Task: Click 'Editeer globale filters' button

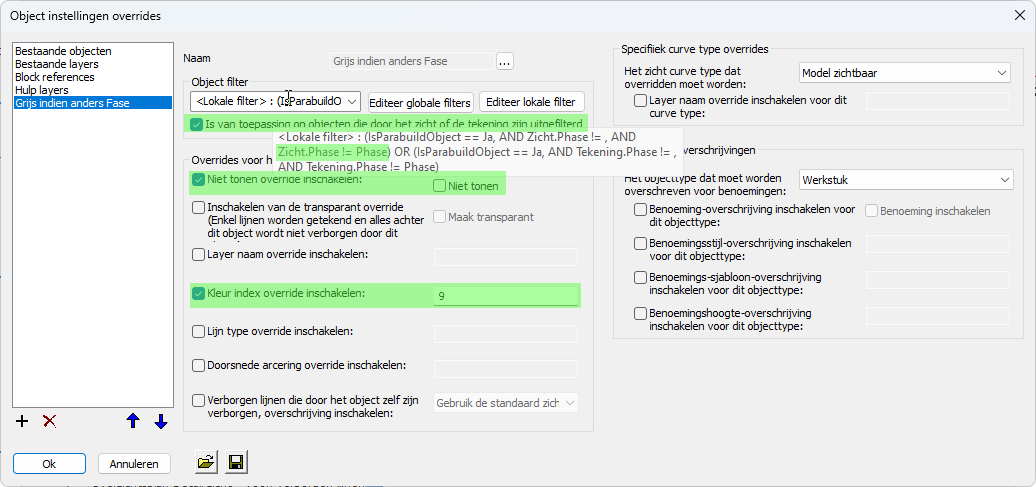Action: 420,102
